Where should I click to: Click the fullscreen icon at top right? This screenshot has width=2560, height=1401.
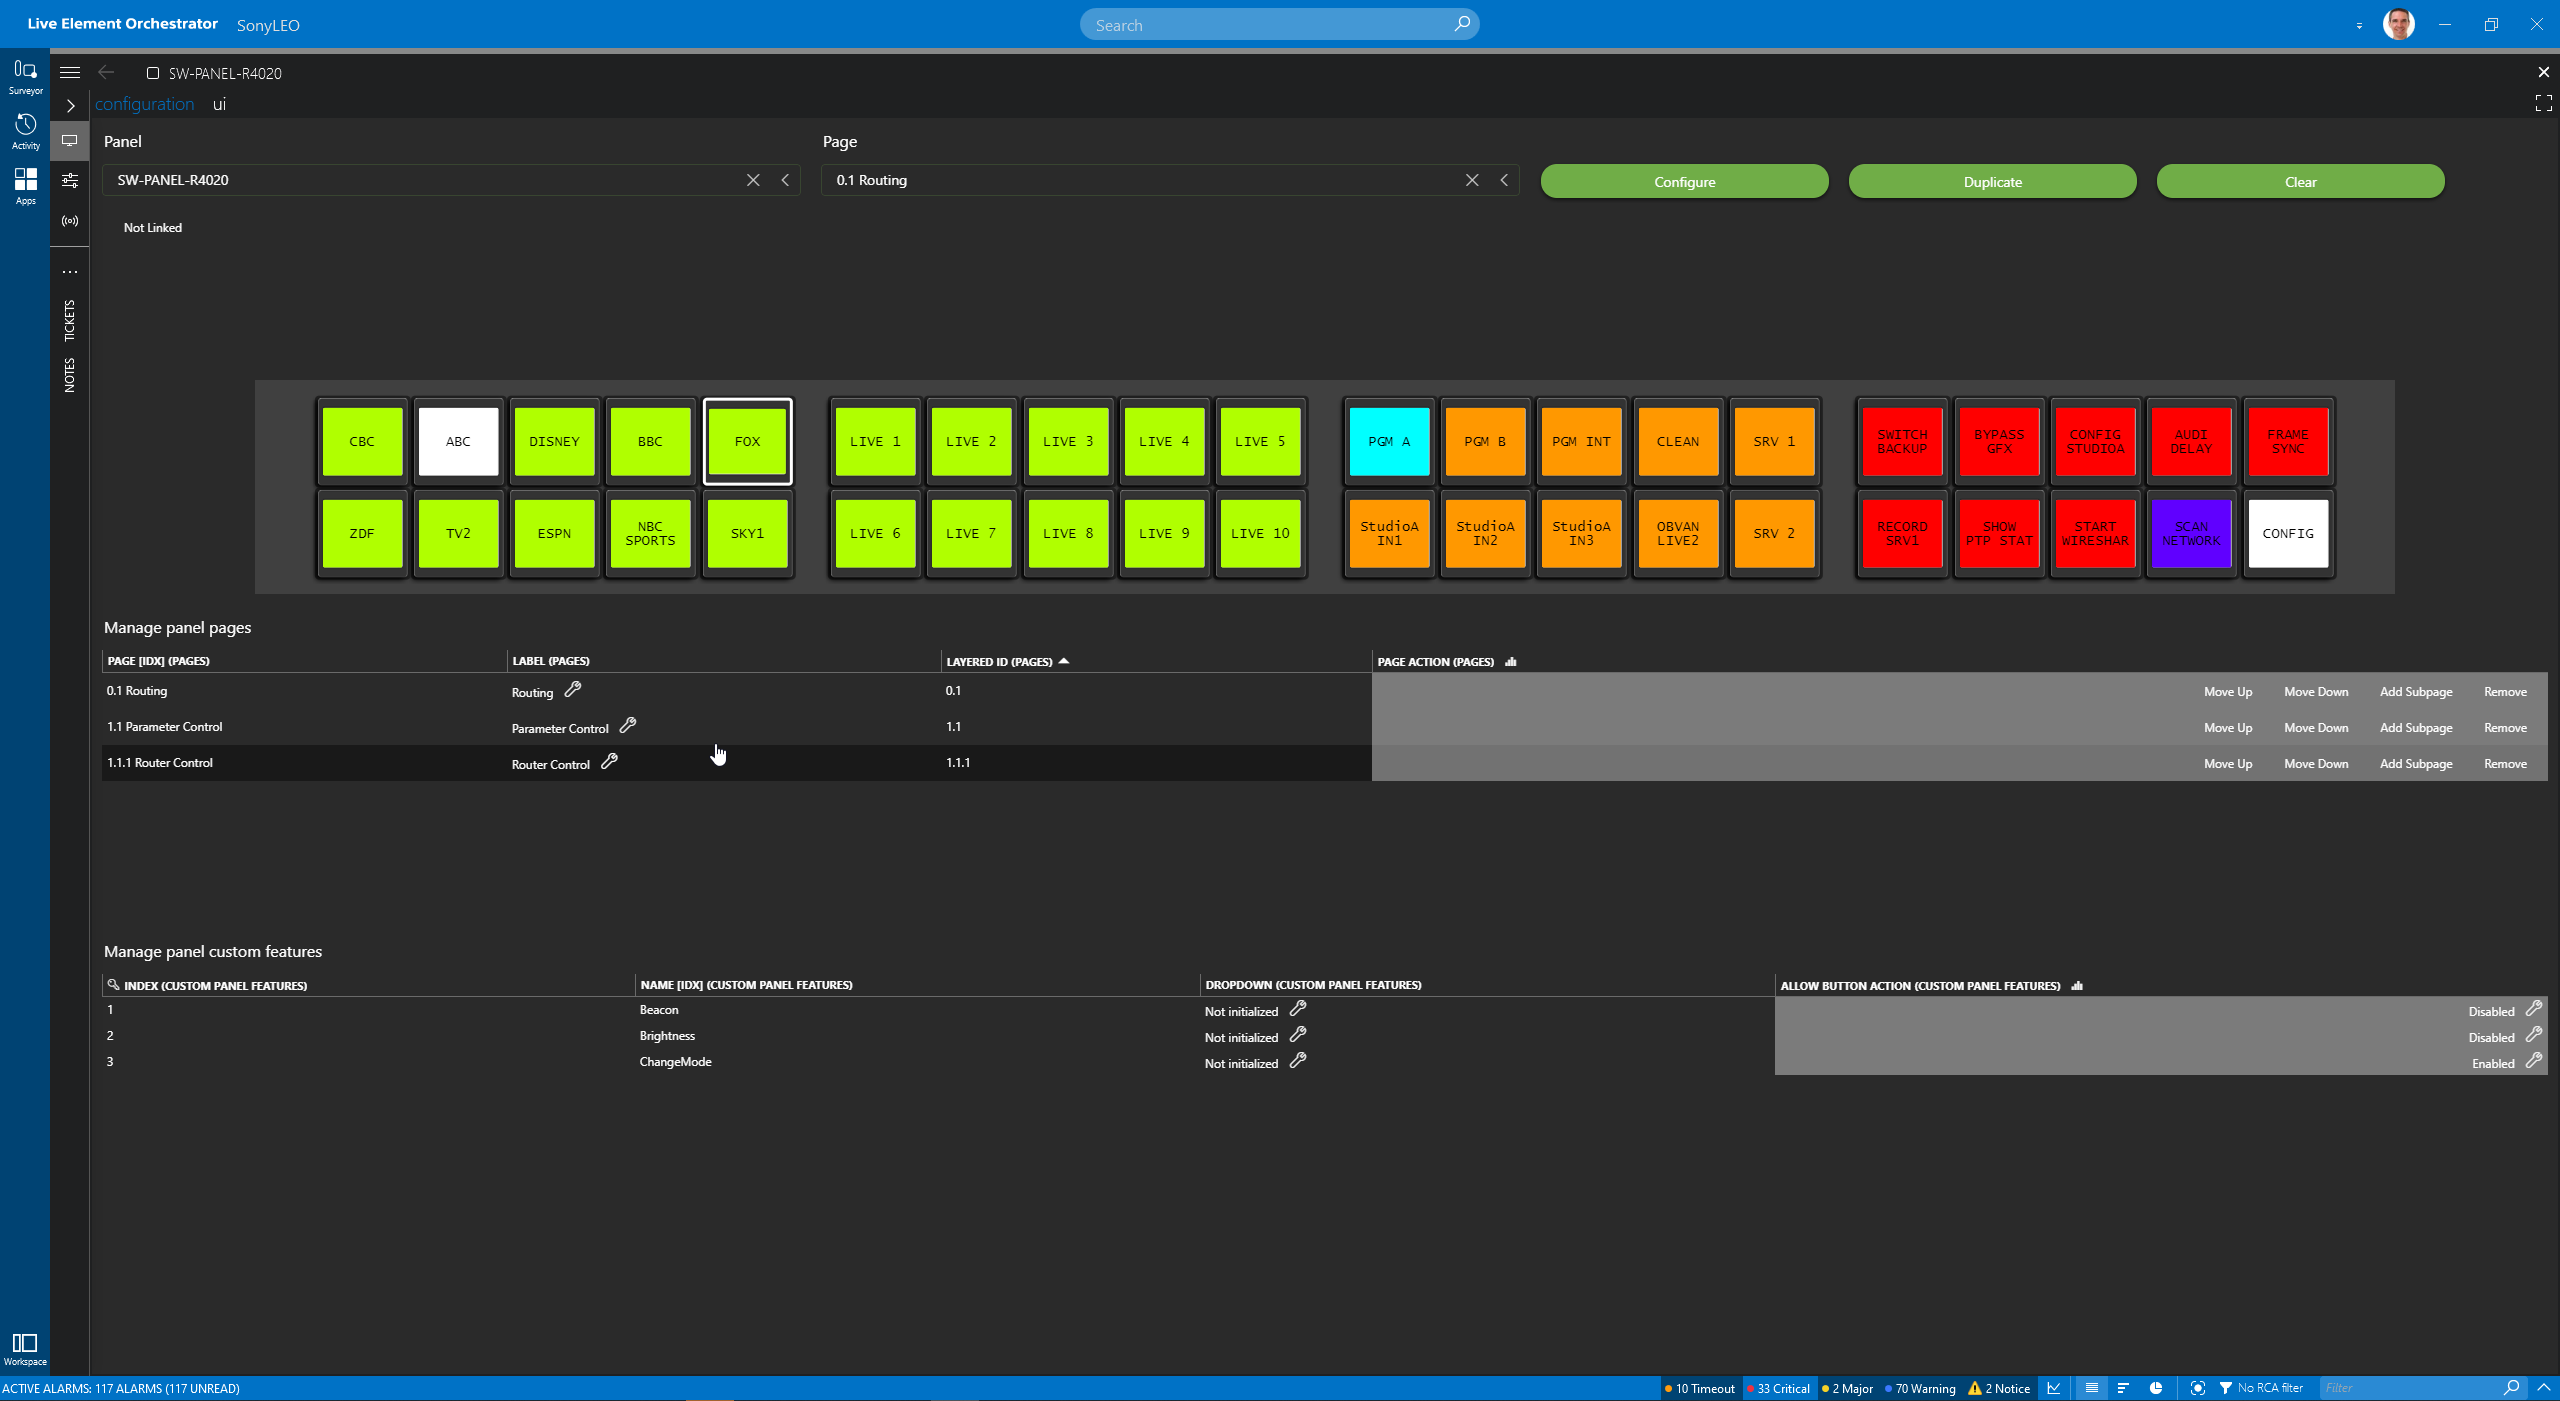coord(2543,103)
